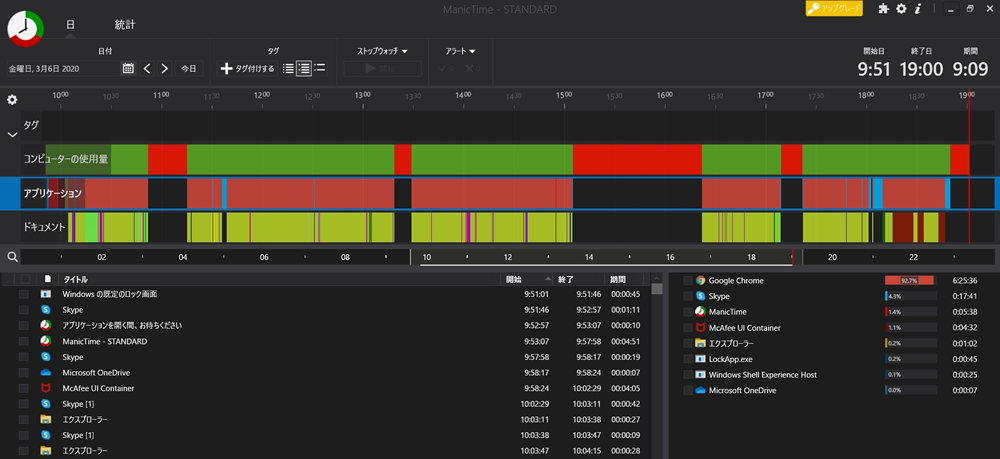Click the large red block in computer usage

pyautogui.click(x=637, y=159)
